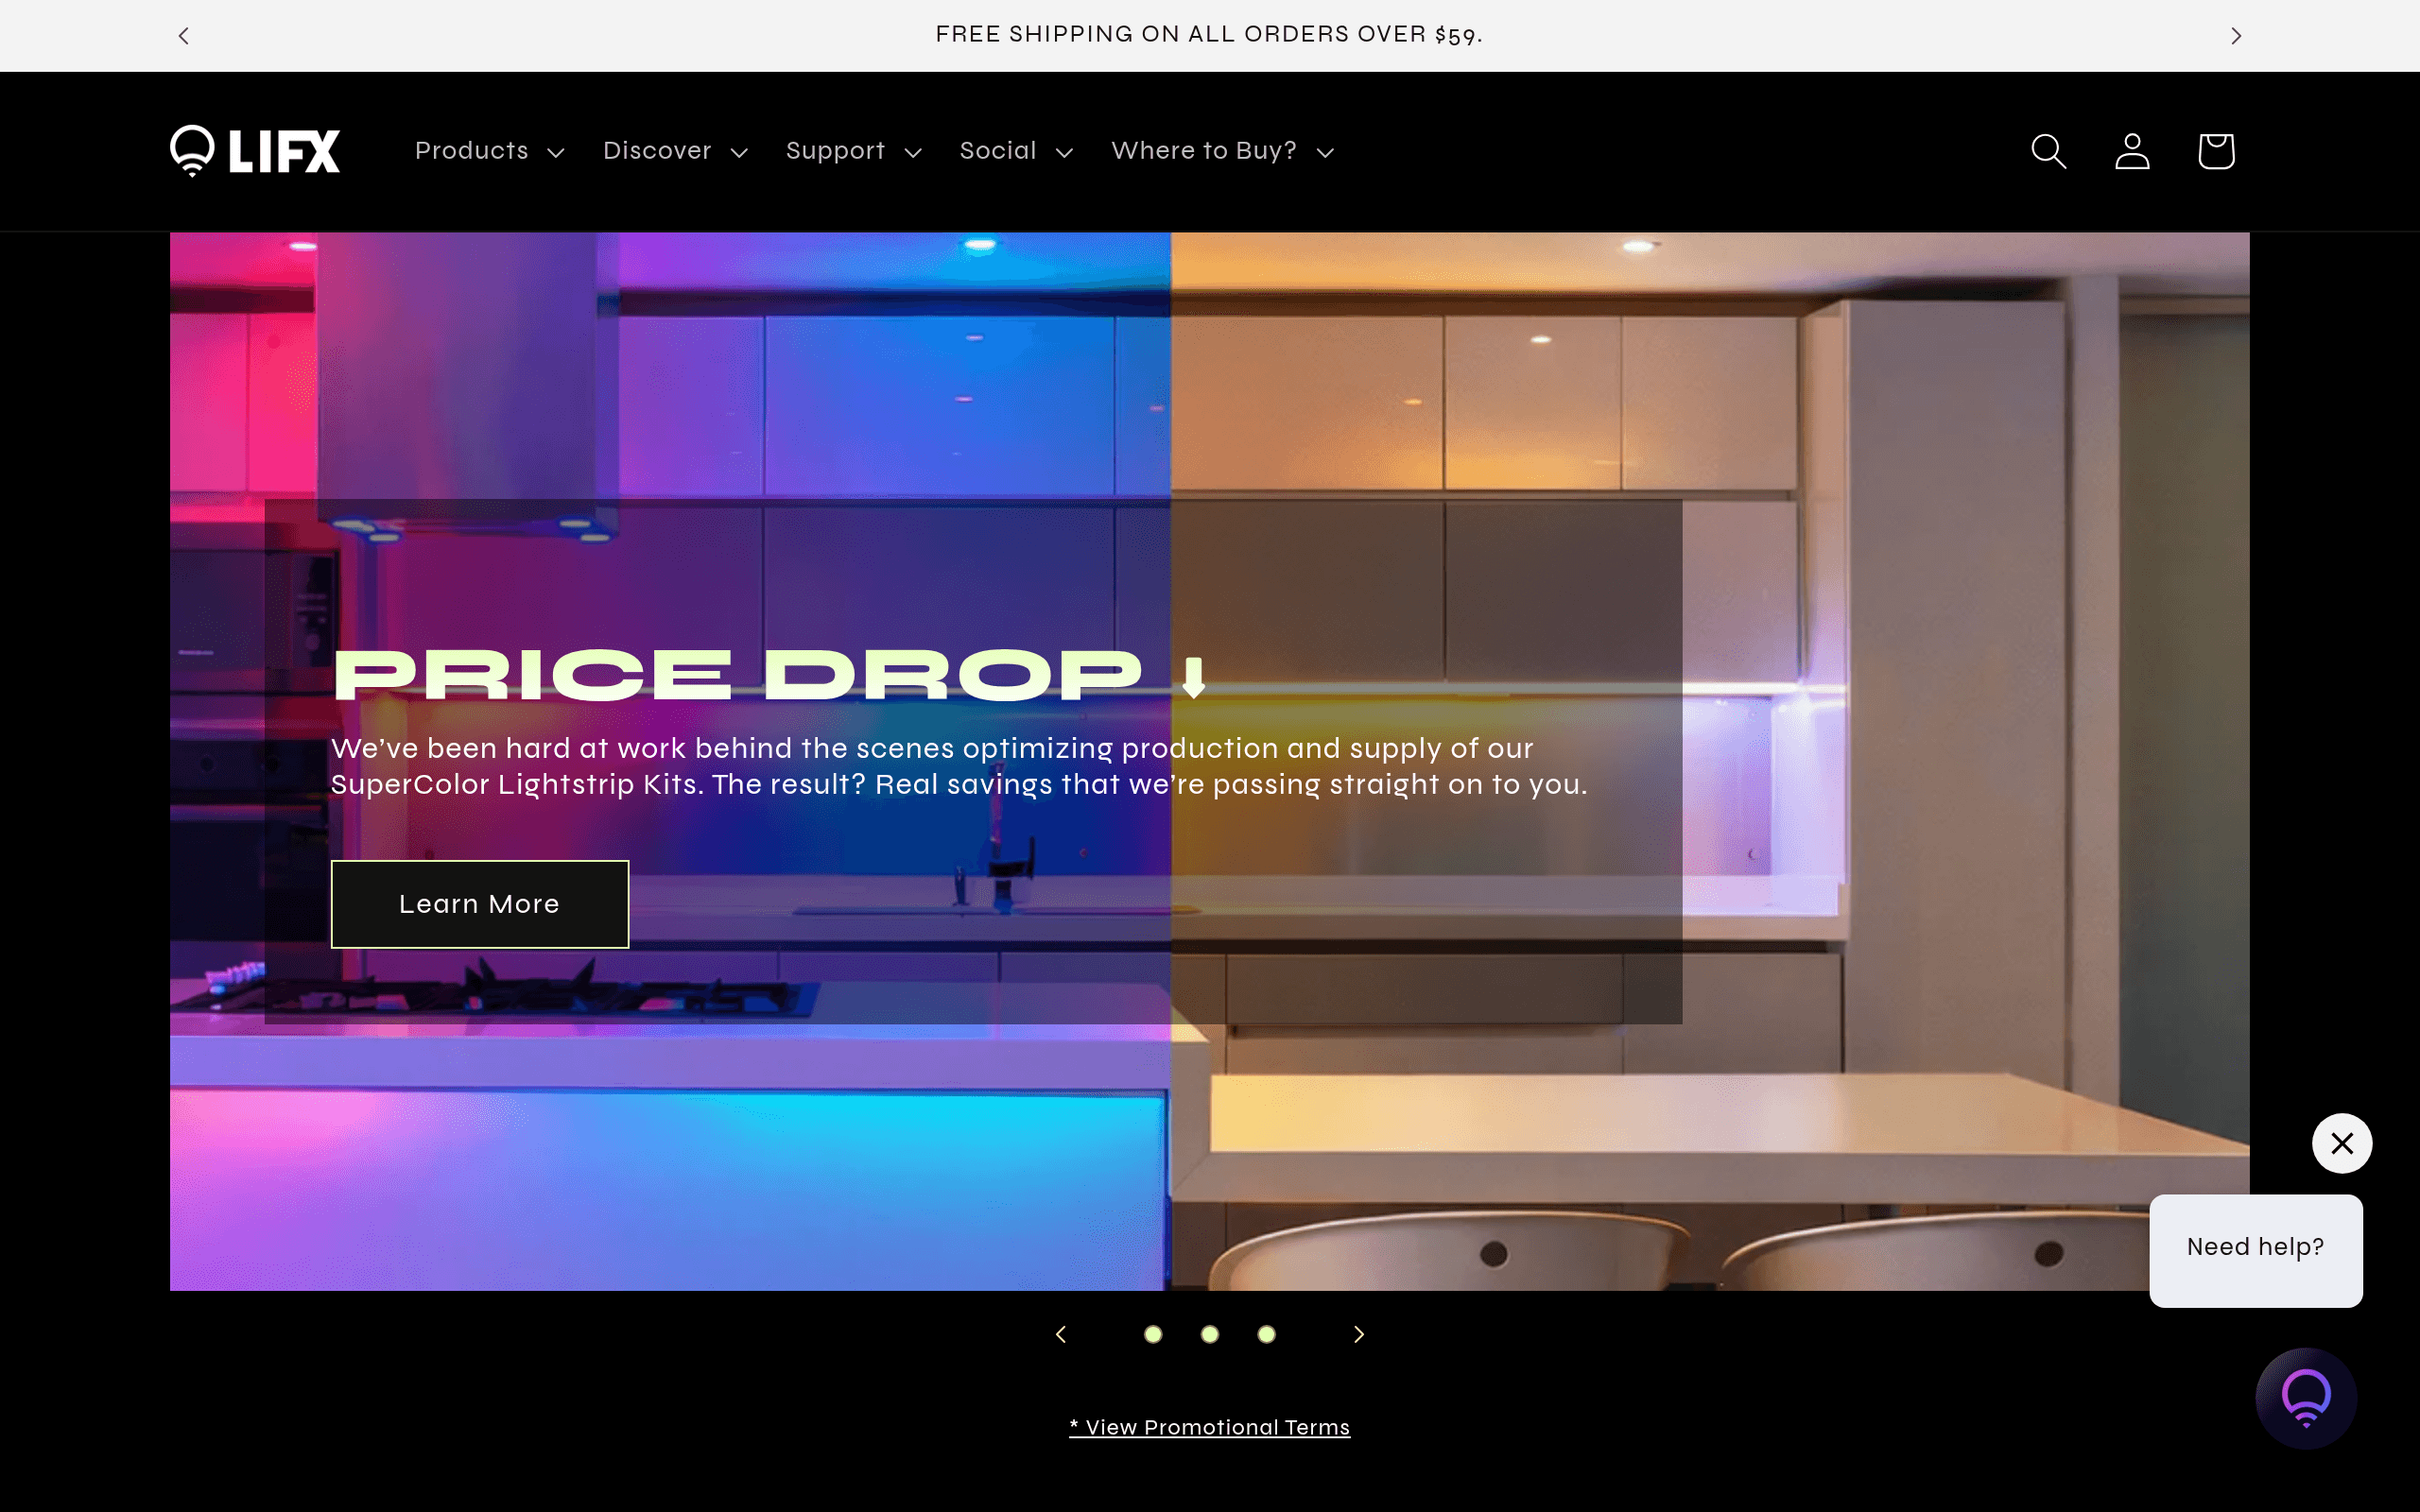The height and width of the screenshot is (1512, 2420).
Task: Show previous announcement in top bar
Action: click(x=184, y=36)
